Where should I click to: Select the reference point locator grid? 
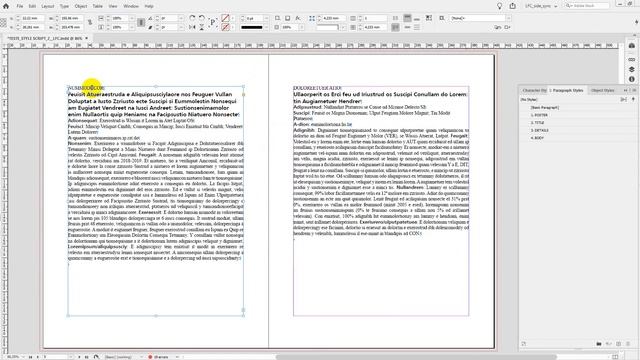tap(4, 23)
